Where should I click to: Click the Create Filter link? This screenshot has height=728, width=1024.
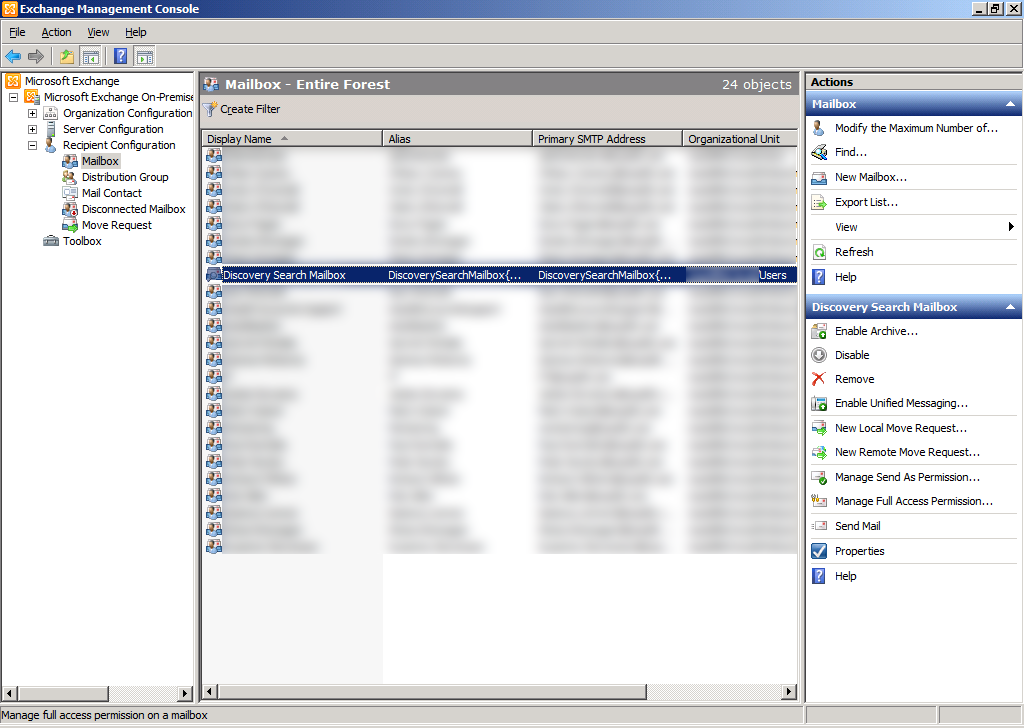[x=250, y=110]
